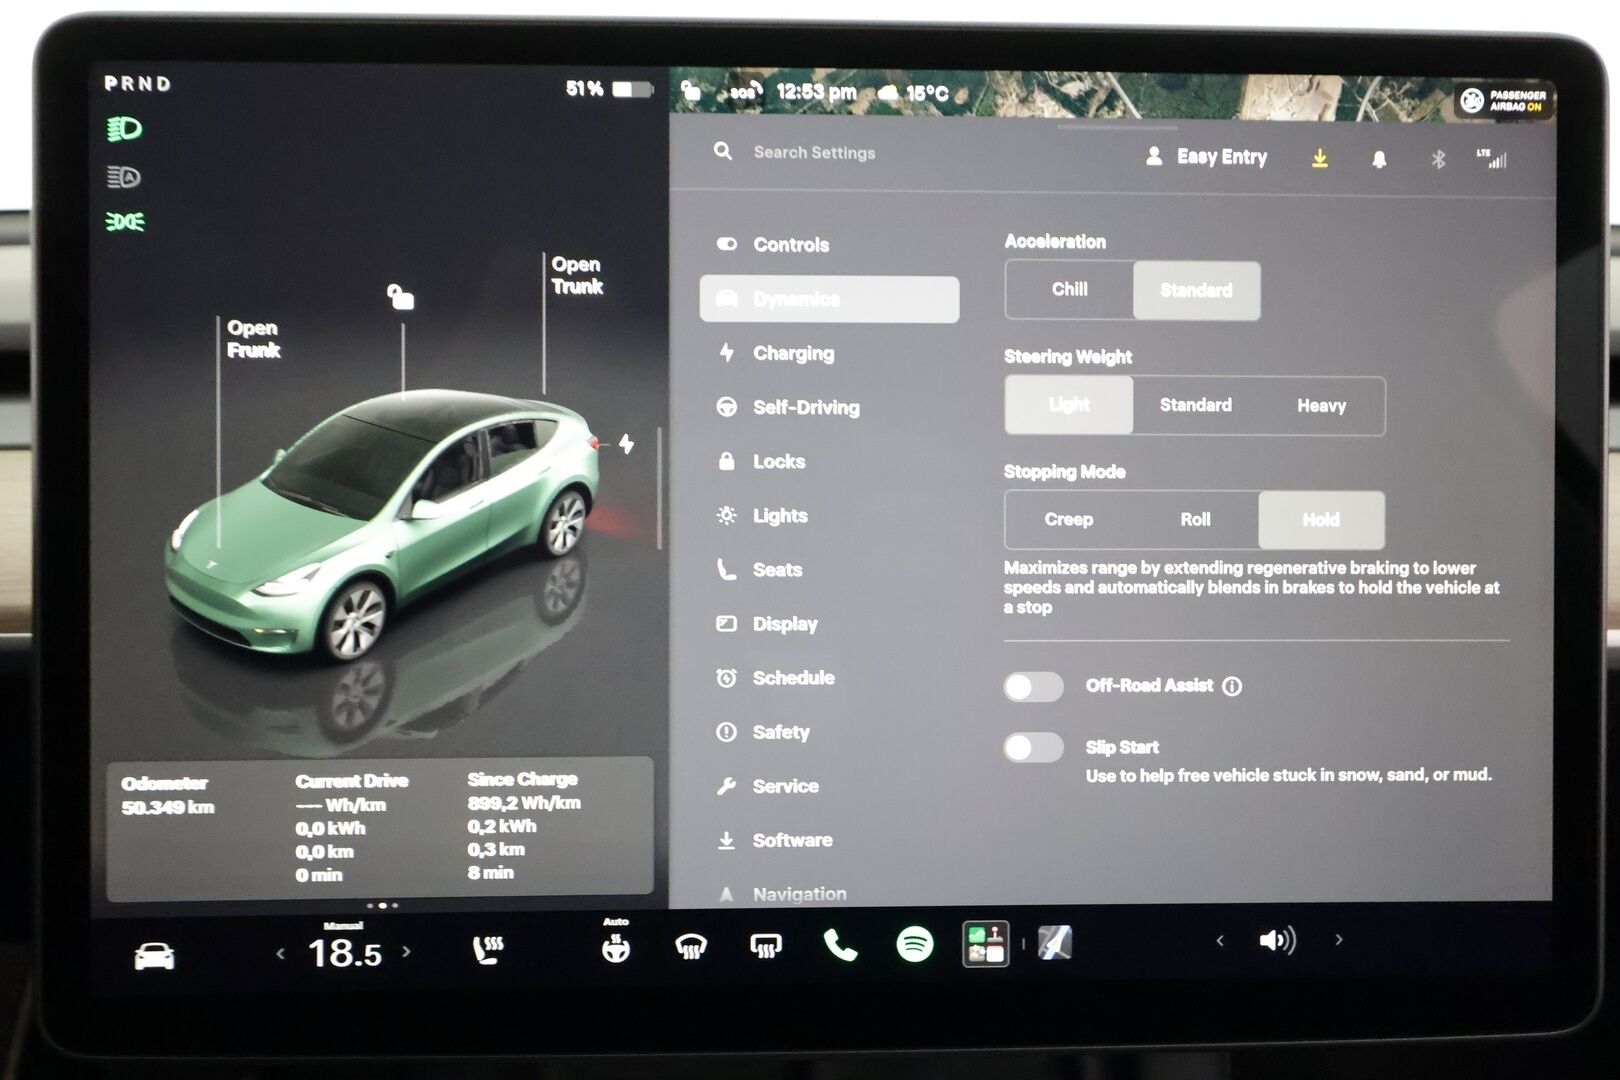1620x1080 pixels.
Task: Open the app launcher icon in the dock
Action: 985,944
